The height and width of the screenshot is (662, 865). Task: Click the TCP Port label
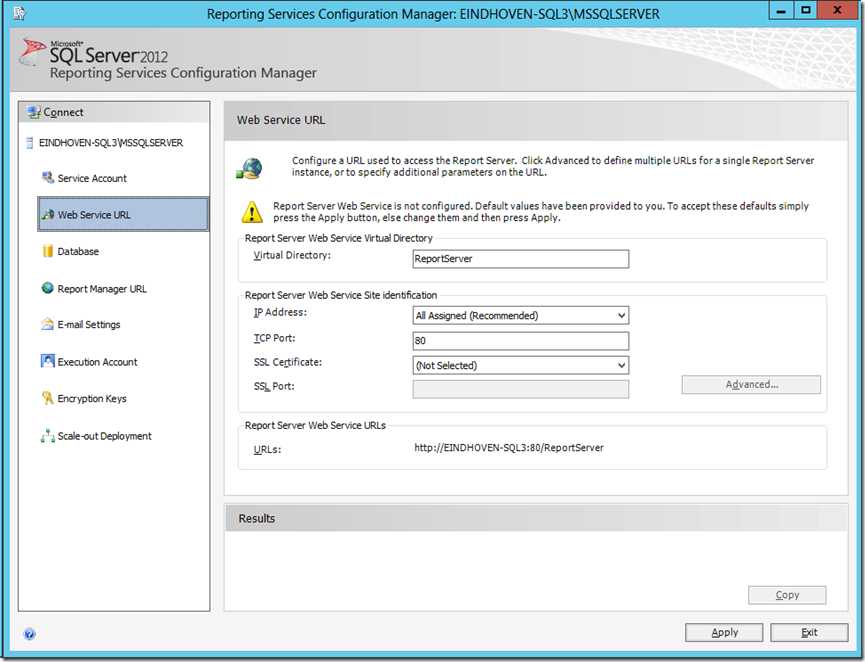point(274,338)
